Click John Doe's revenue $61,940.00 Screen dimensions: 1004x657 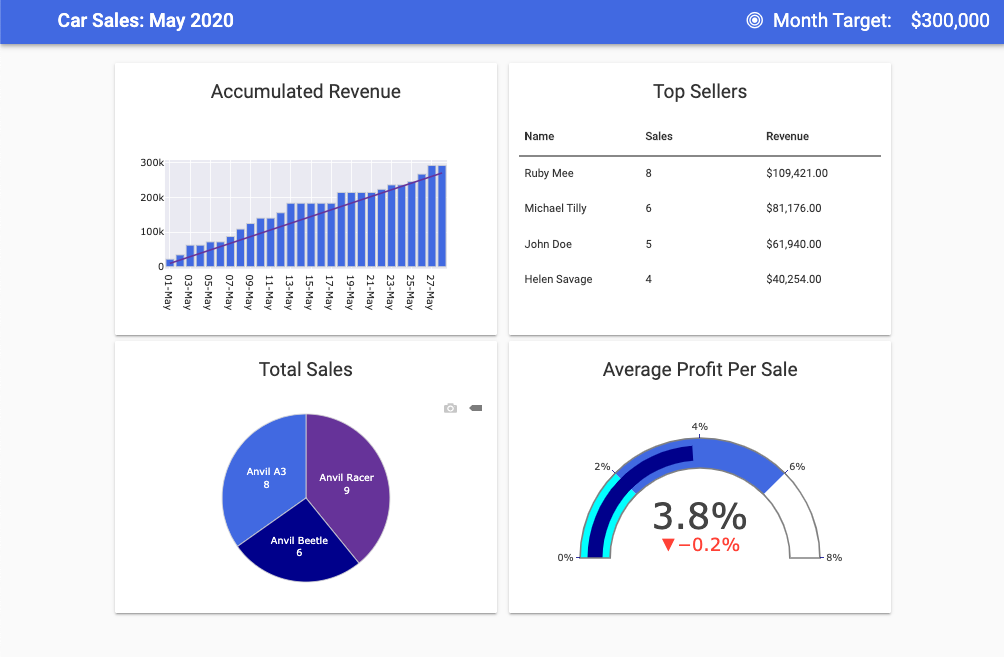[793, 244]
